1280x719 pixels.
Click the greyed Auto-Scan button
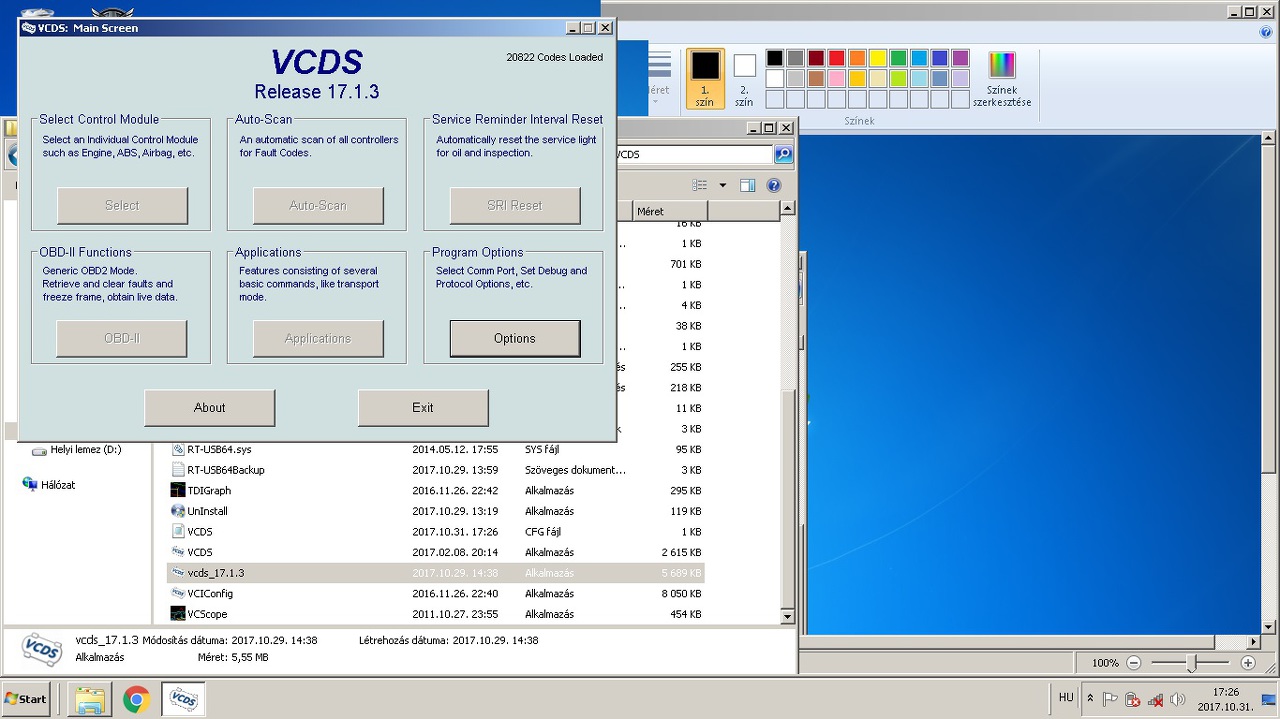(x=318, y=205)
